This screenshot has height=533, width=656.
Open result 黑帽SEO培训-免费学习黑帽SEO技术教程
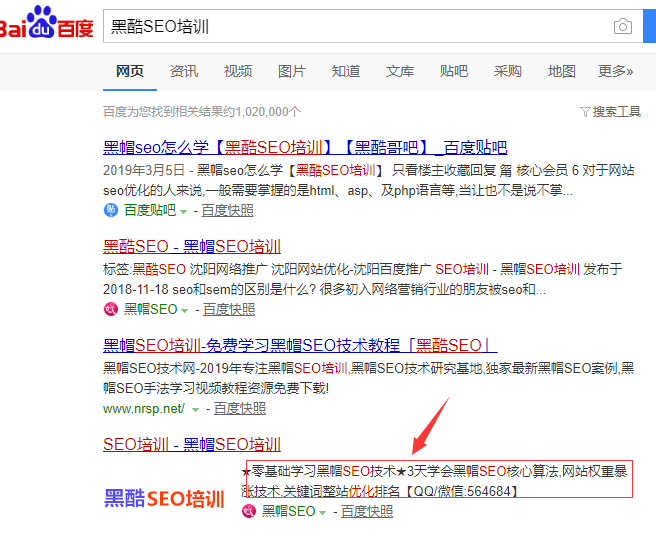[300, 346]
